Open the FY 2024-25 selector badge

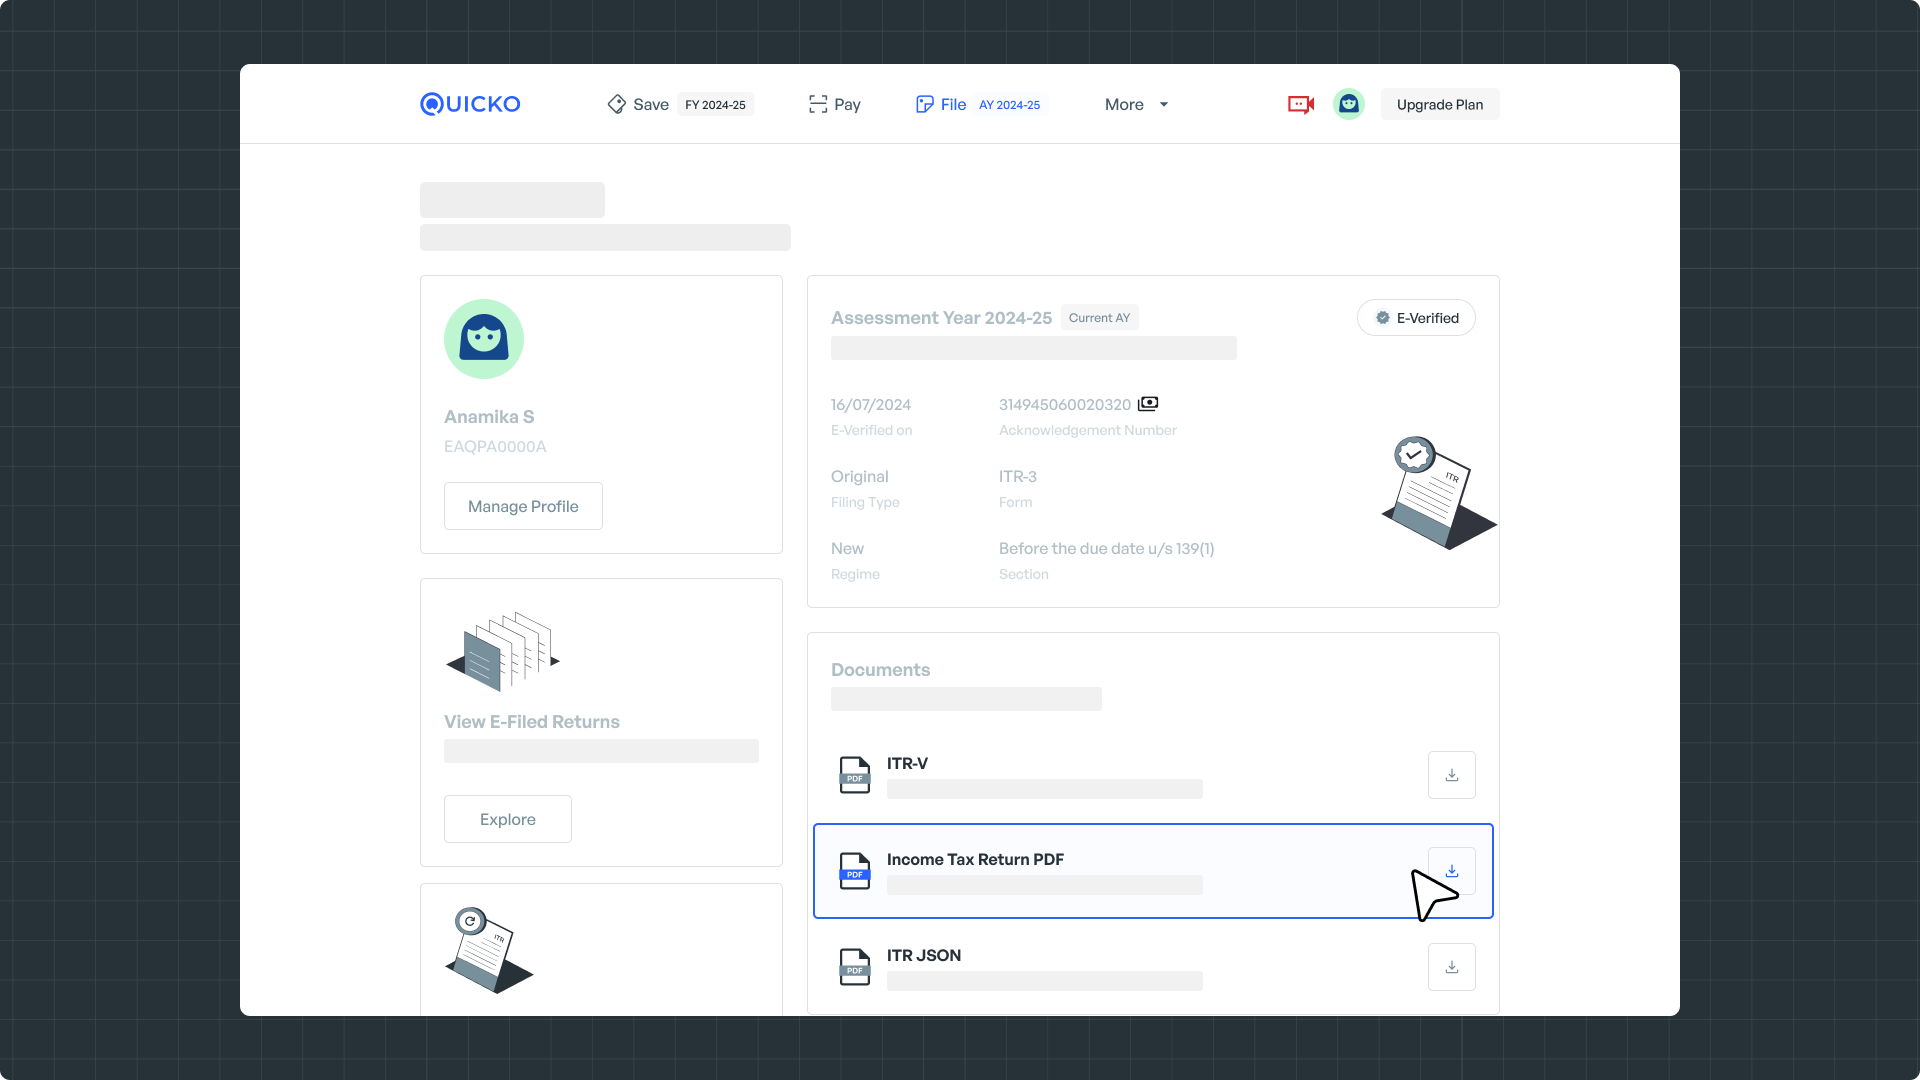[715, 105]
